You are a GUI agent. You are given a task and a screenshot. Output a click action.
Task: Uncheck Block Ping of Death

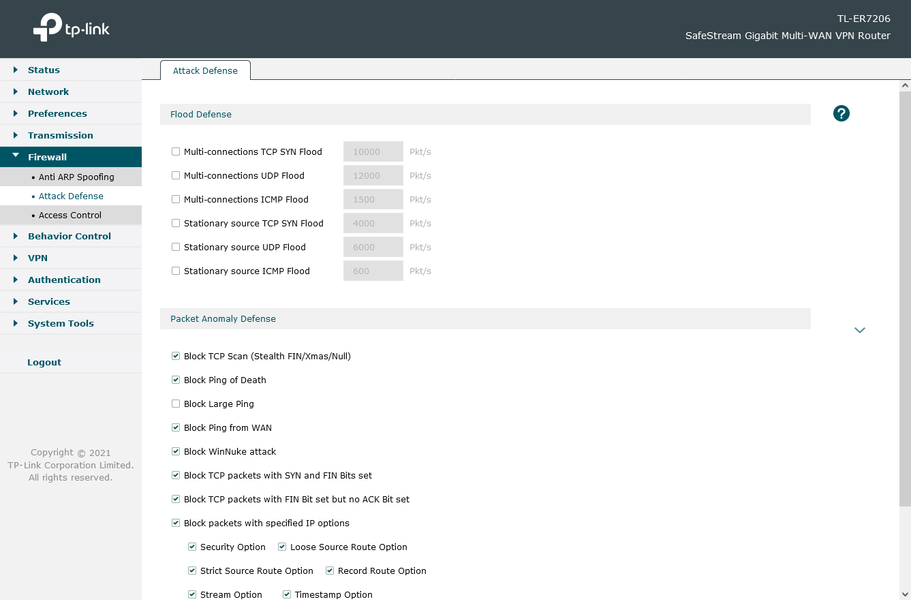(175, 380)
